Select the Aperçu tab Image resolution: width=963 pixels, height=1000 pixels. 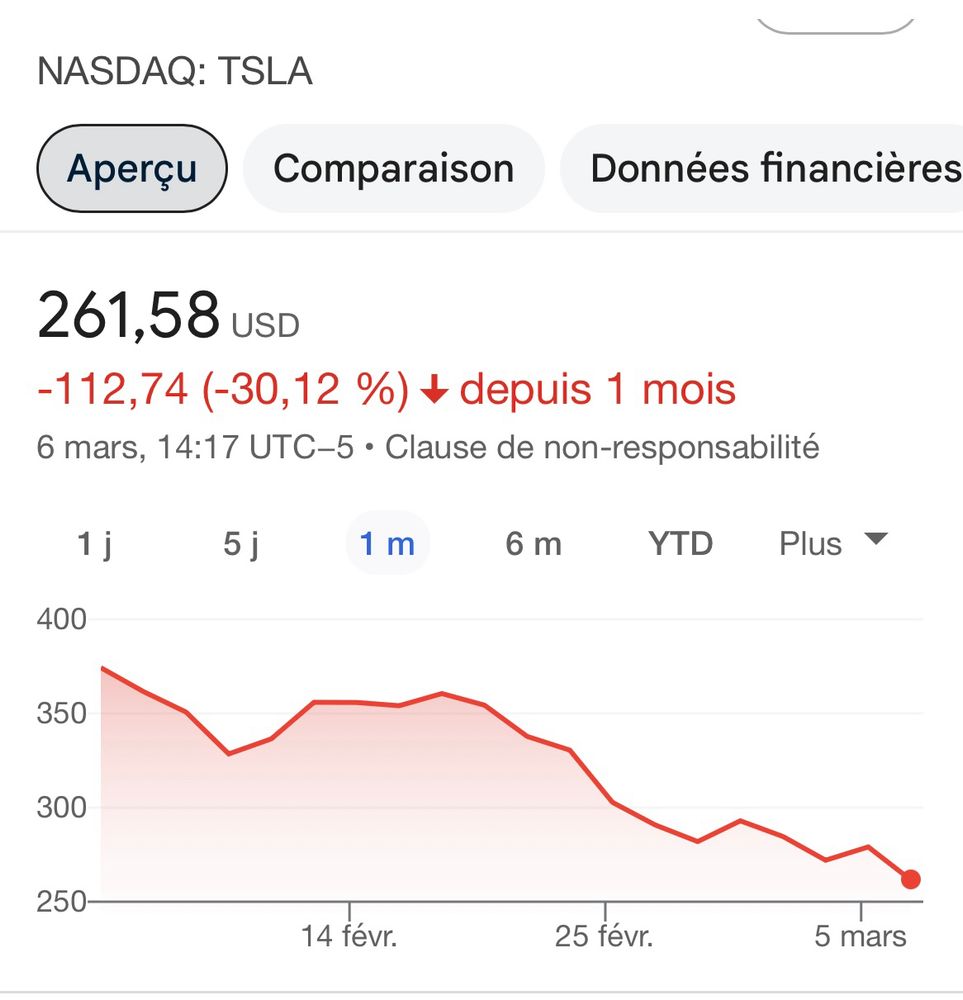[x=132, y=168]
